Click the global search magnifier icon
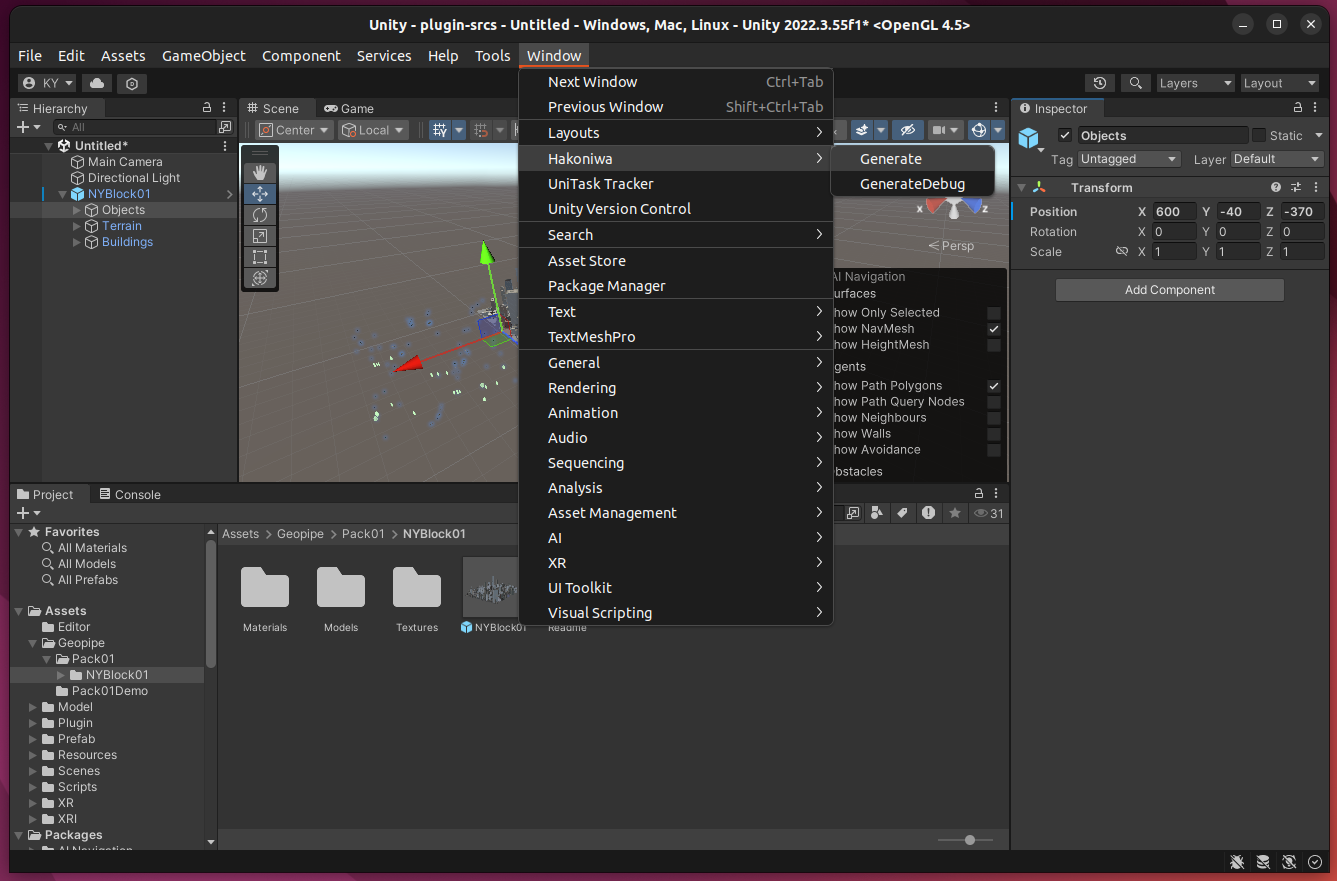Screen dimensions: 1337x881 point(1135,84)
